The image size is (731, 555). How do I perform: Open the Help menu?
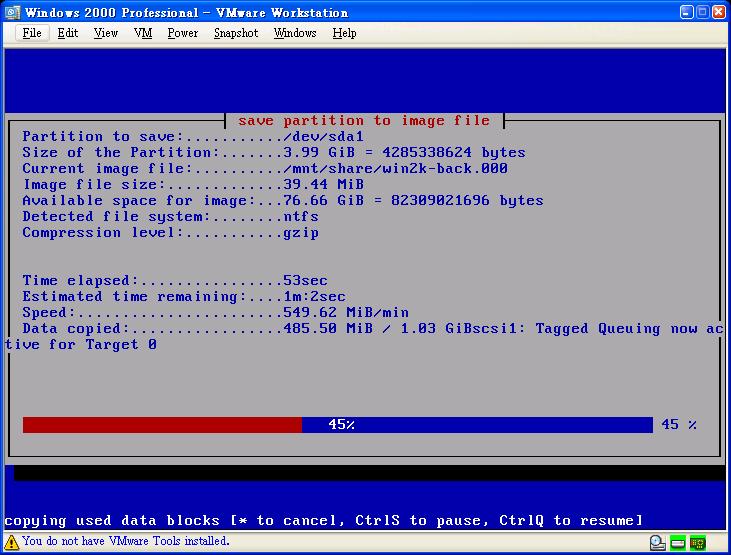(x=344, y=33)
